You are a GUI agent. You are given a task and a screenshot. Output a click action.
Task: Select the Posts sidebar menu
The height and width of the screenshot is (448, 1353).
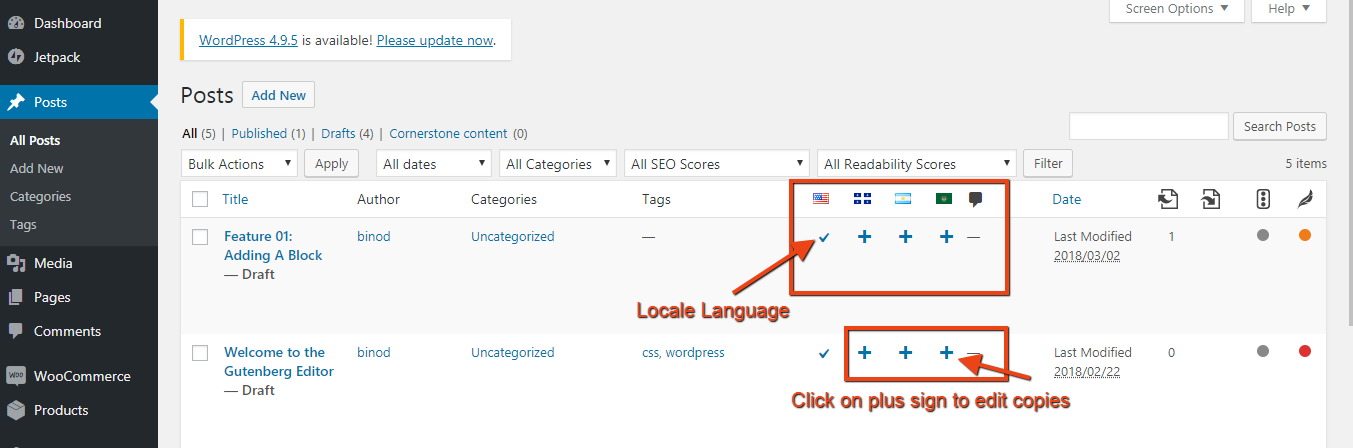[79, 102]
